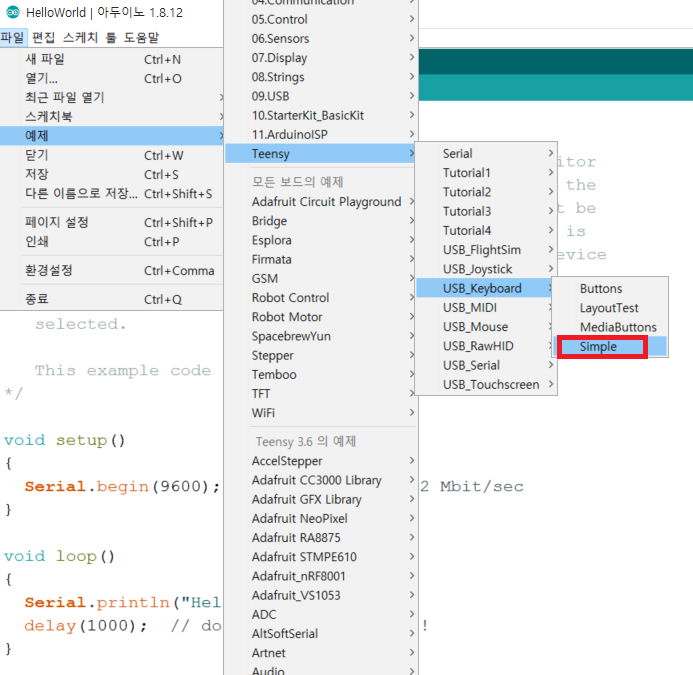Open 환경설정 preferences entry
The image size is (693, 675).
[x=111, y=271]
